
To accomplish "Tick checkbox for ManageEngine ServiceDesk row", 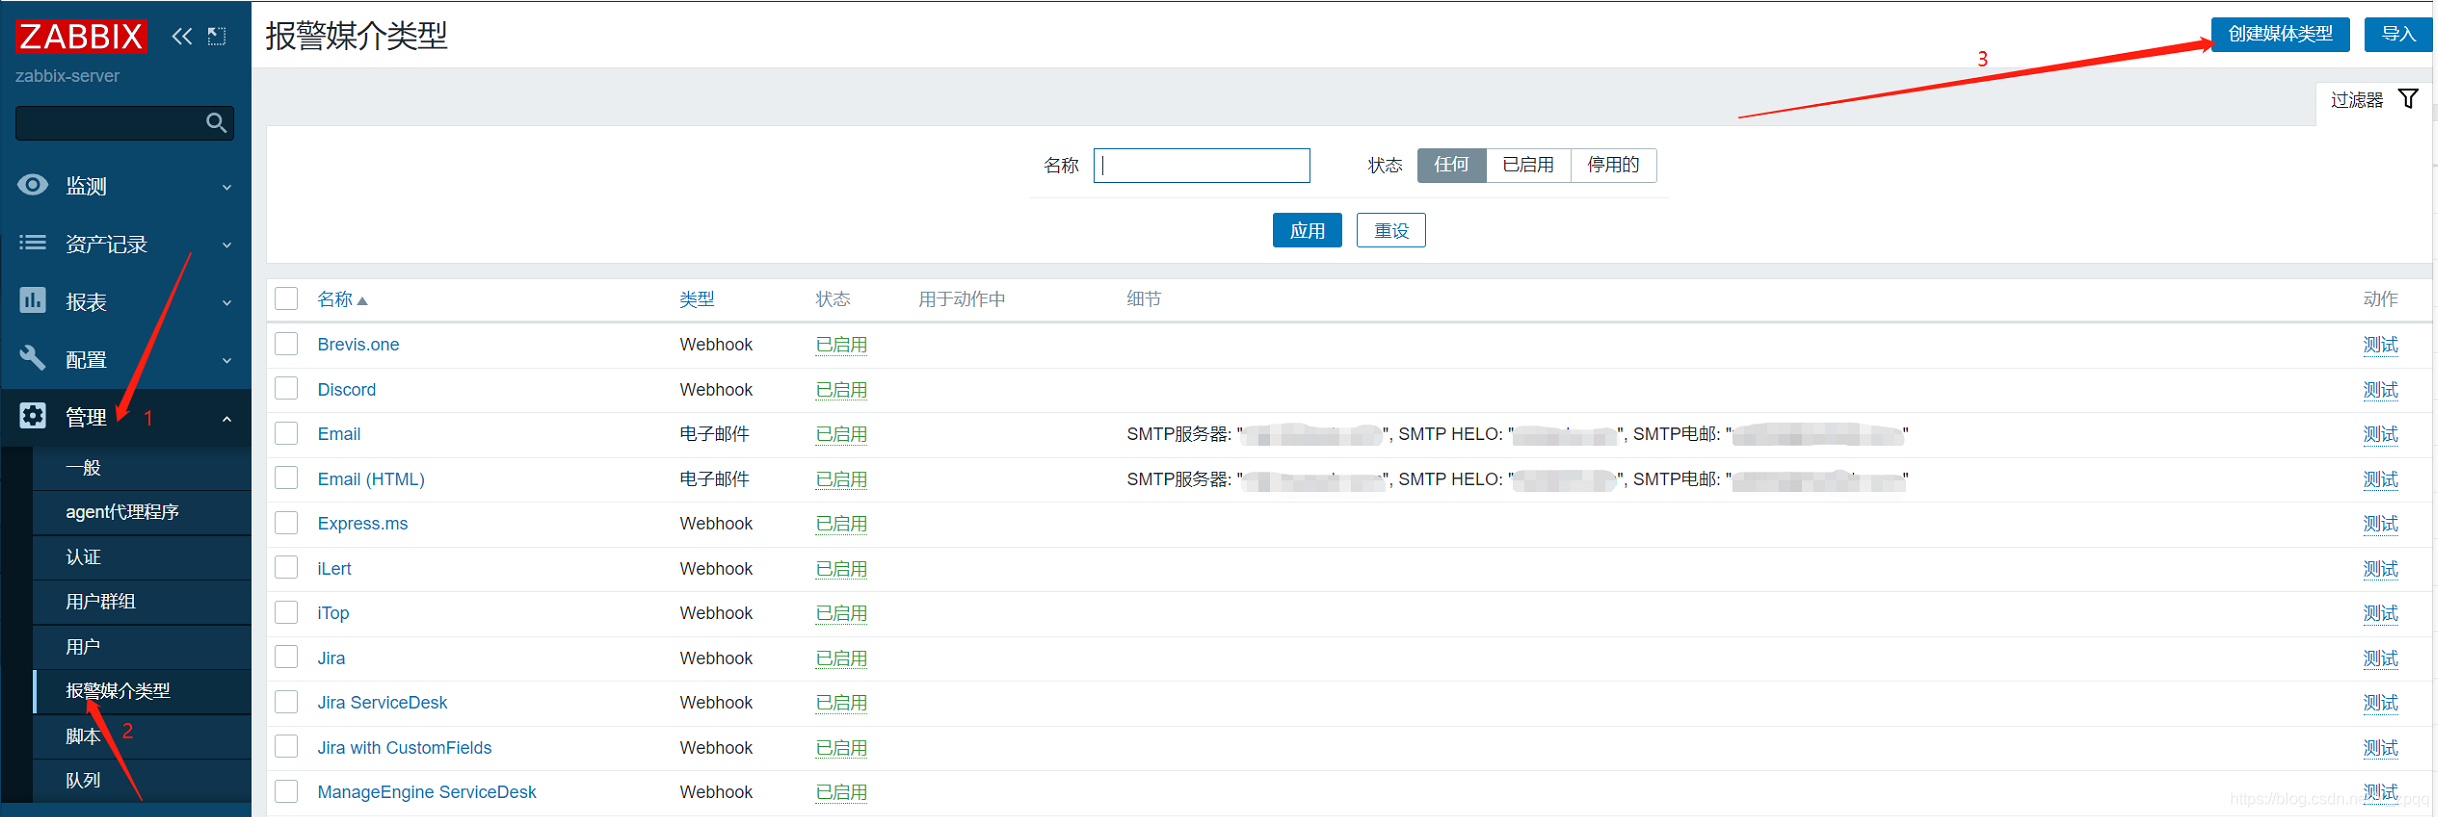I will point(287,791).
